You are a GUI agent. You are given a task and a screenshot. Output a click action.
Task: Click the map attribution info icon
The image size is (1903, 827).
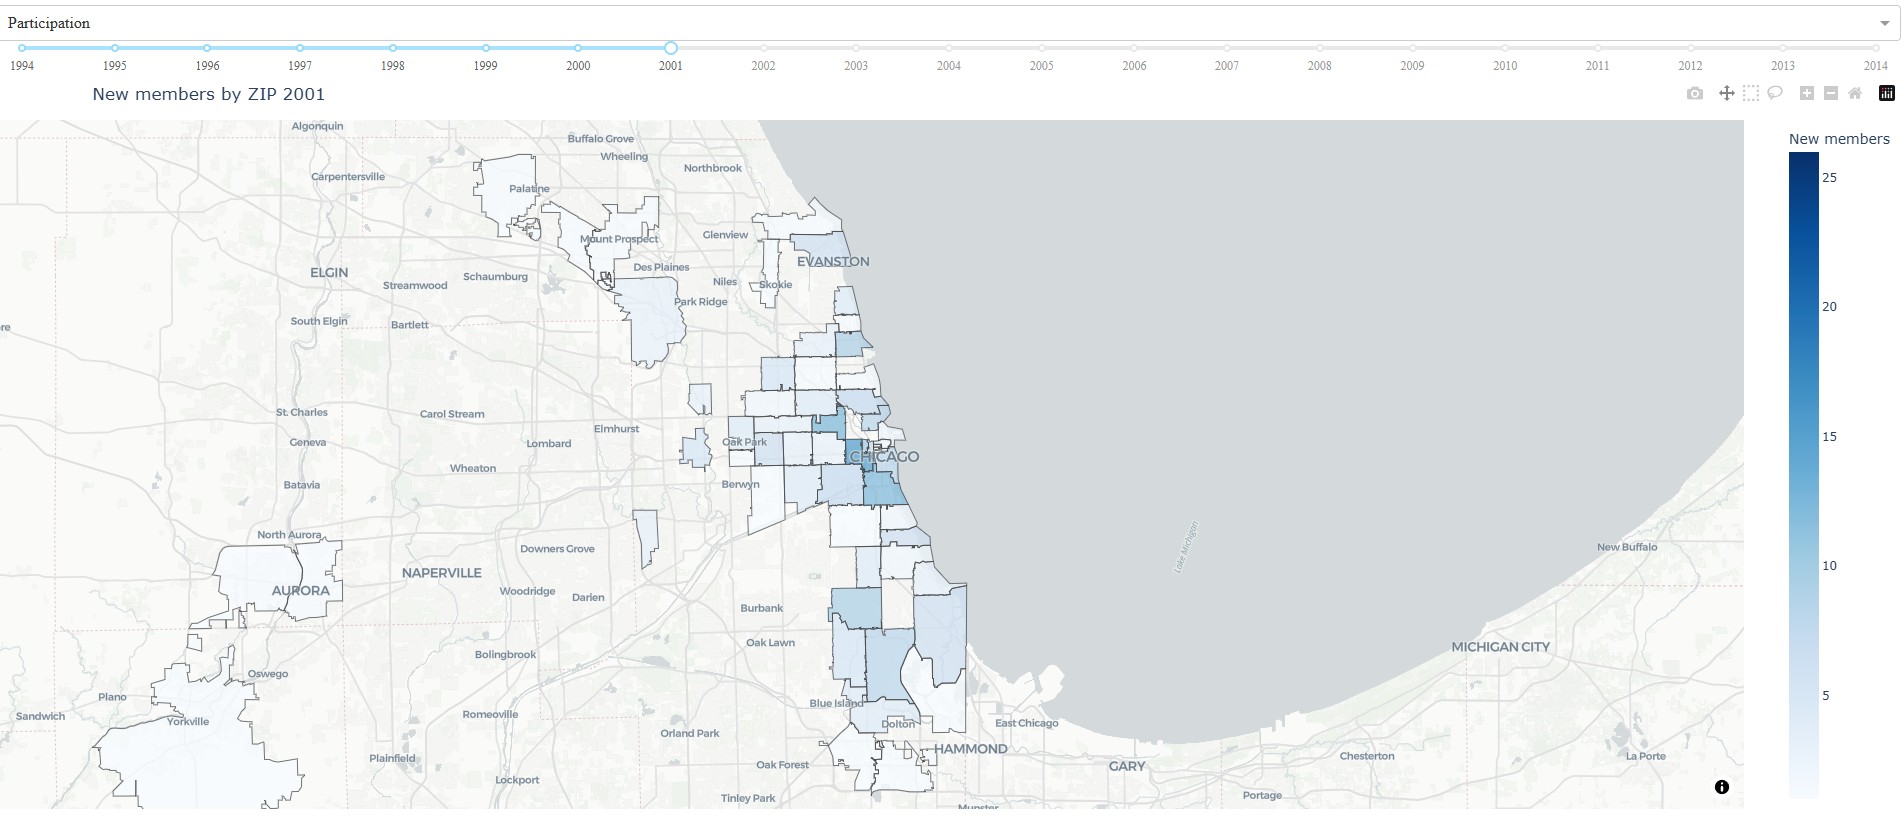pos(1721,787)
